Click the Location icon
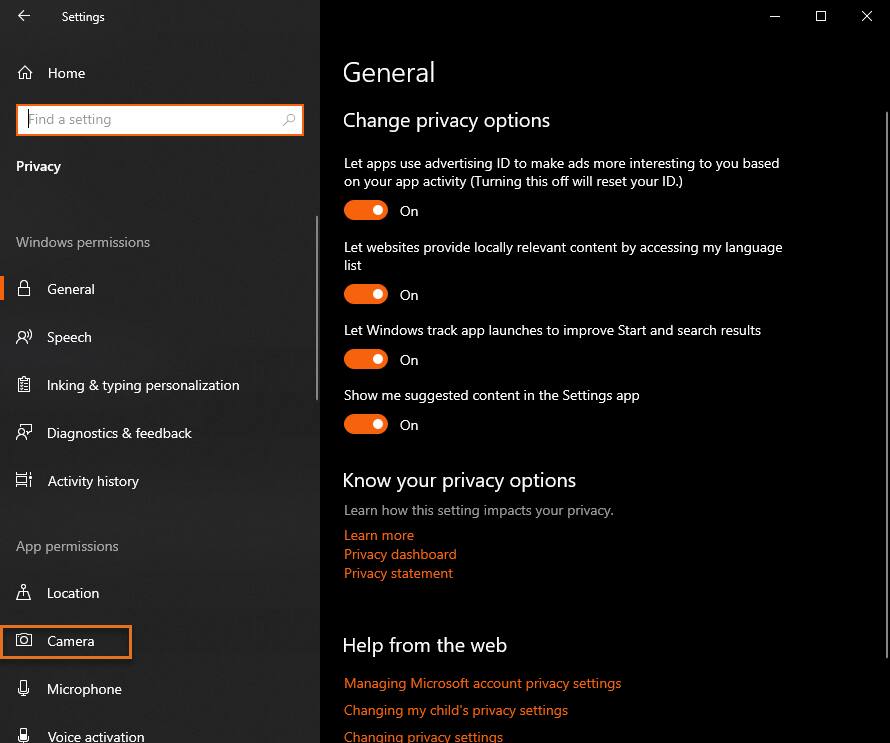Image resolution: width=890 pixels, height=743 pixels. point(24,592)
